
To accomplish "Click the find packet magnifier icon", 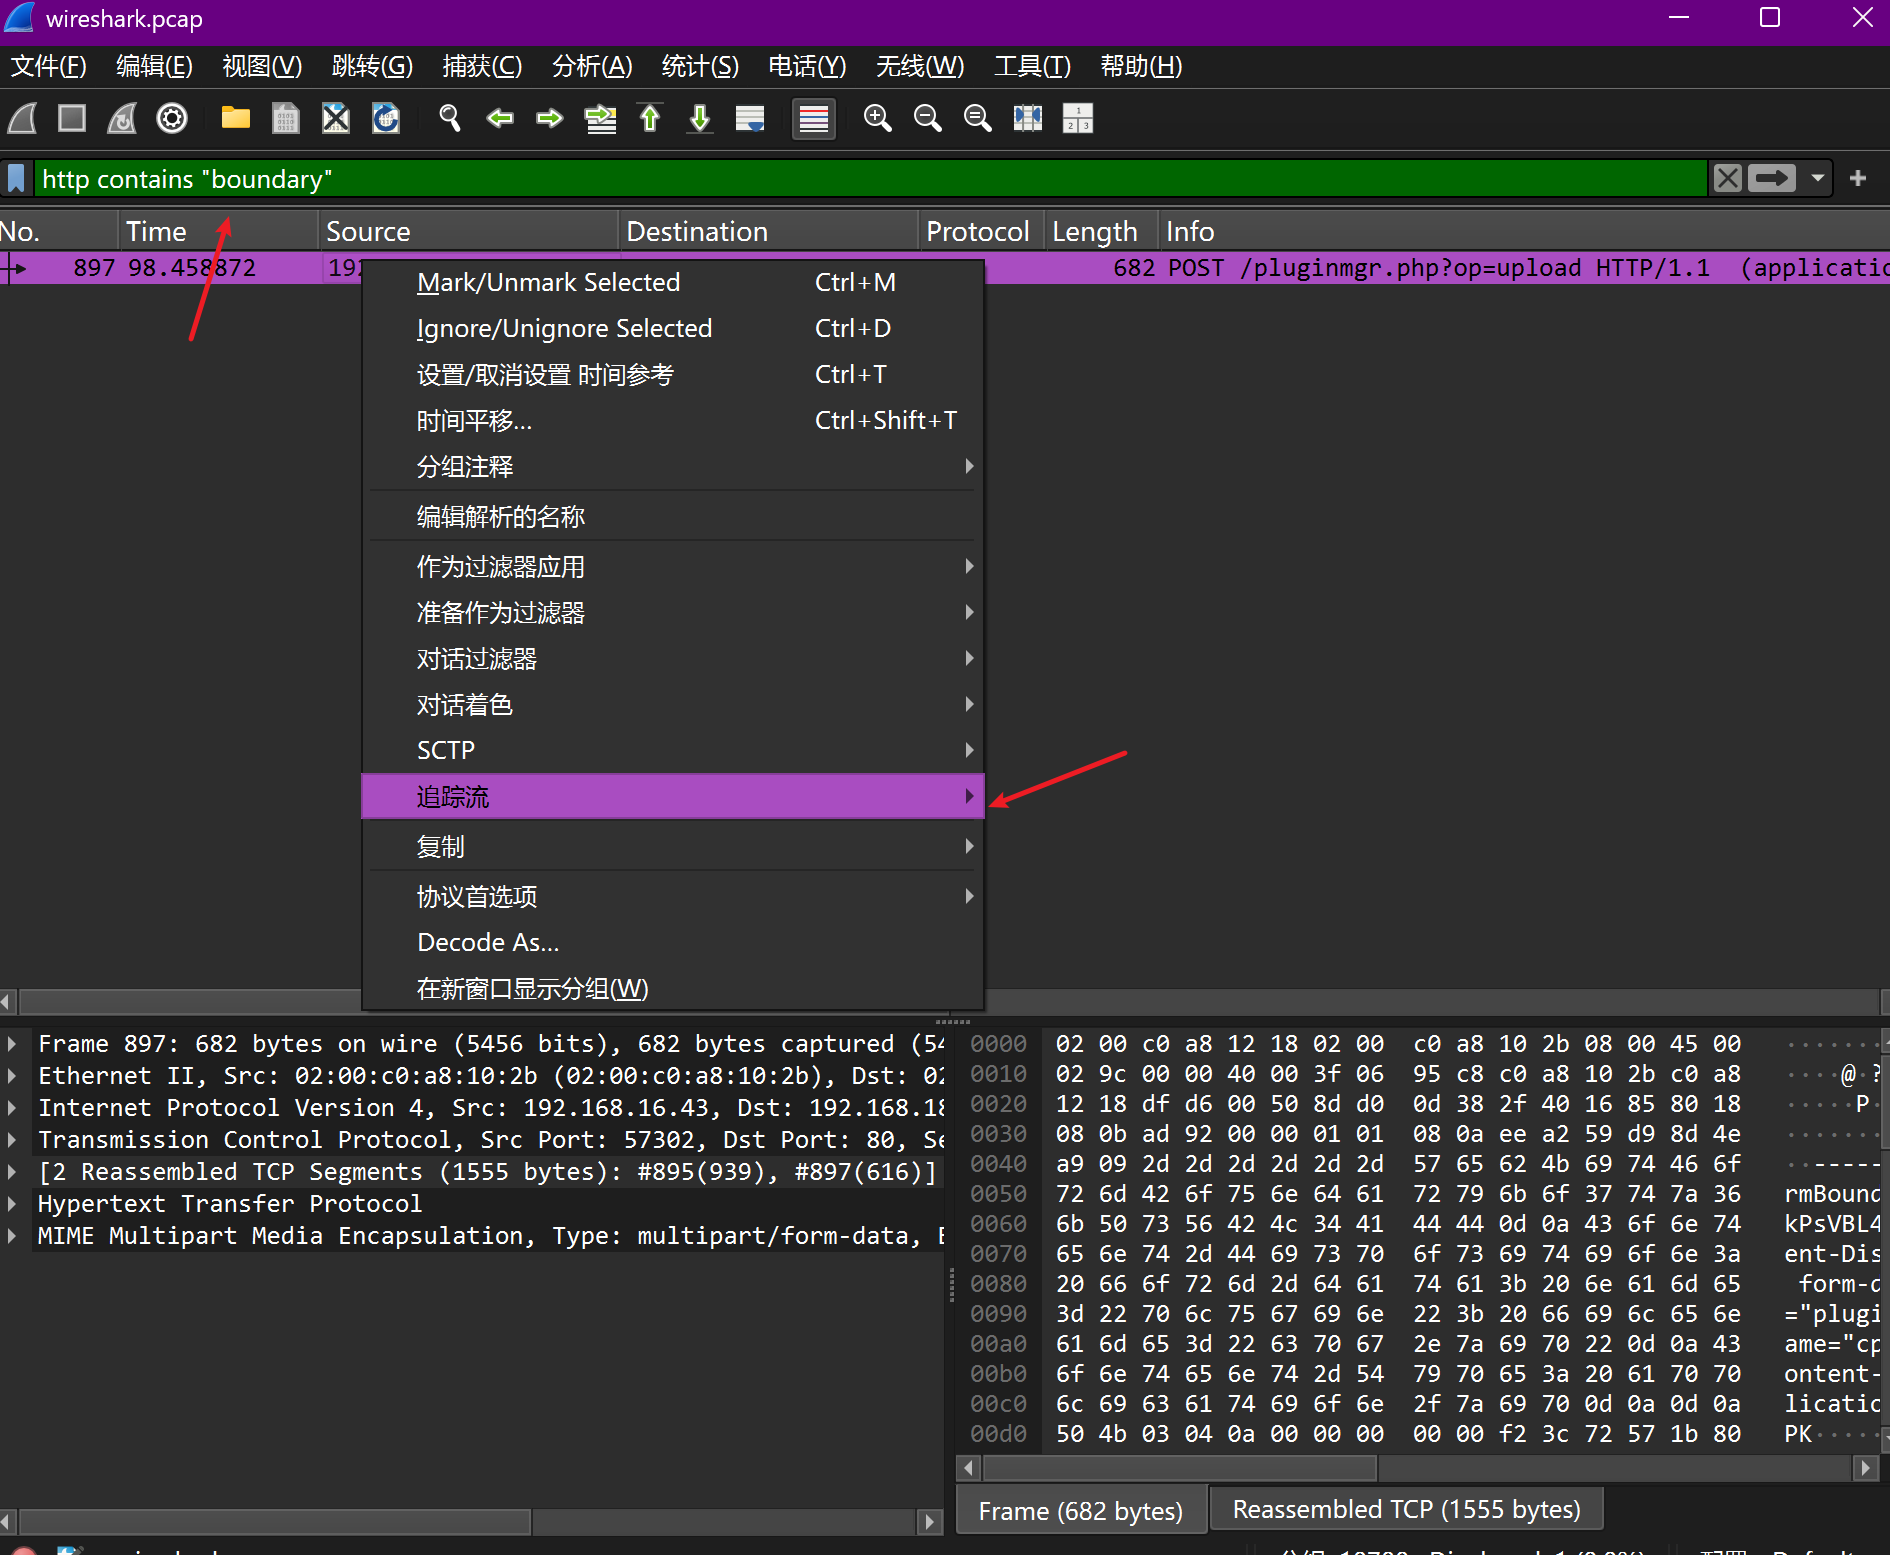I will click(x=450, y=119).
